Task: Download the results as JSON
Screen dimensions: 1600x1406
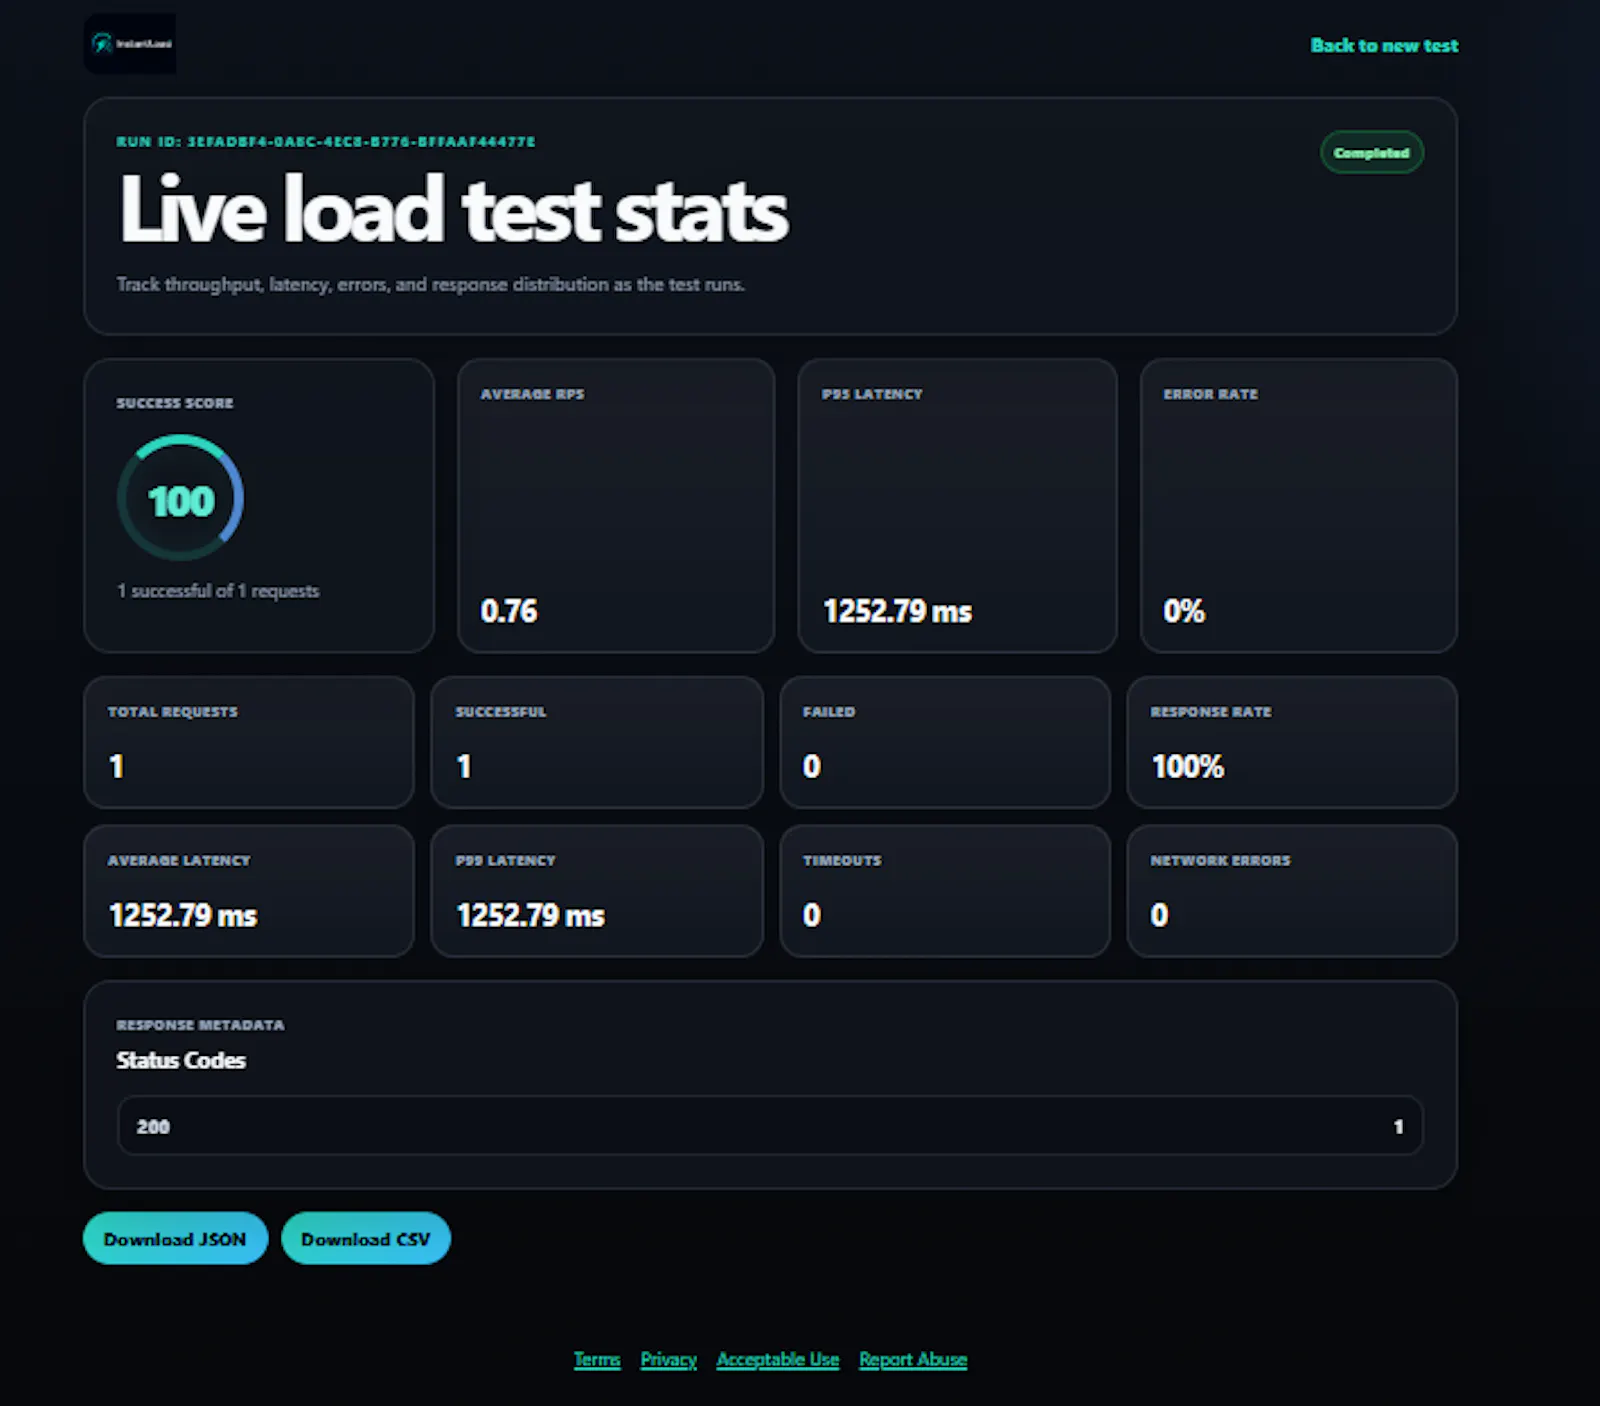Action: click(175, 1239)
